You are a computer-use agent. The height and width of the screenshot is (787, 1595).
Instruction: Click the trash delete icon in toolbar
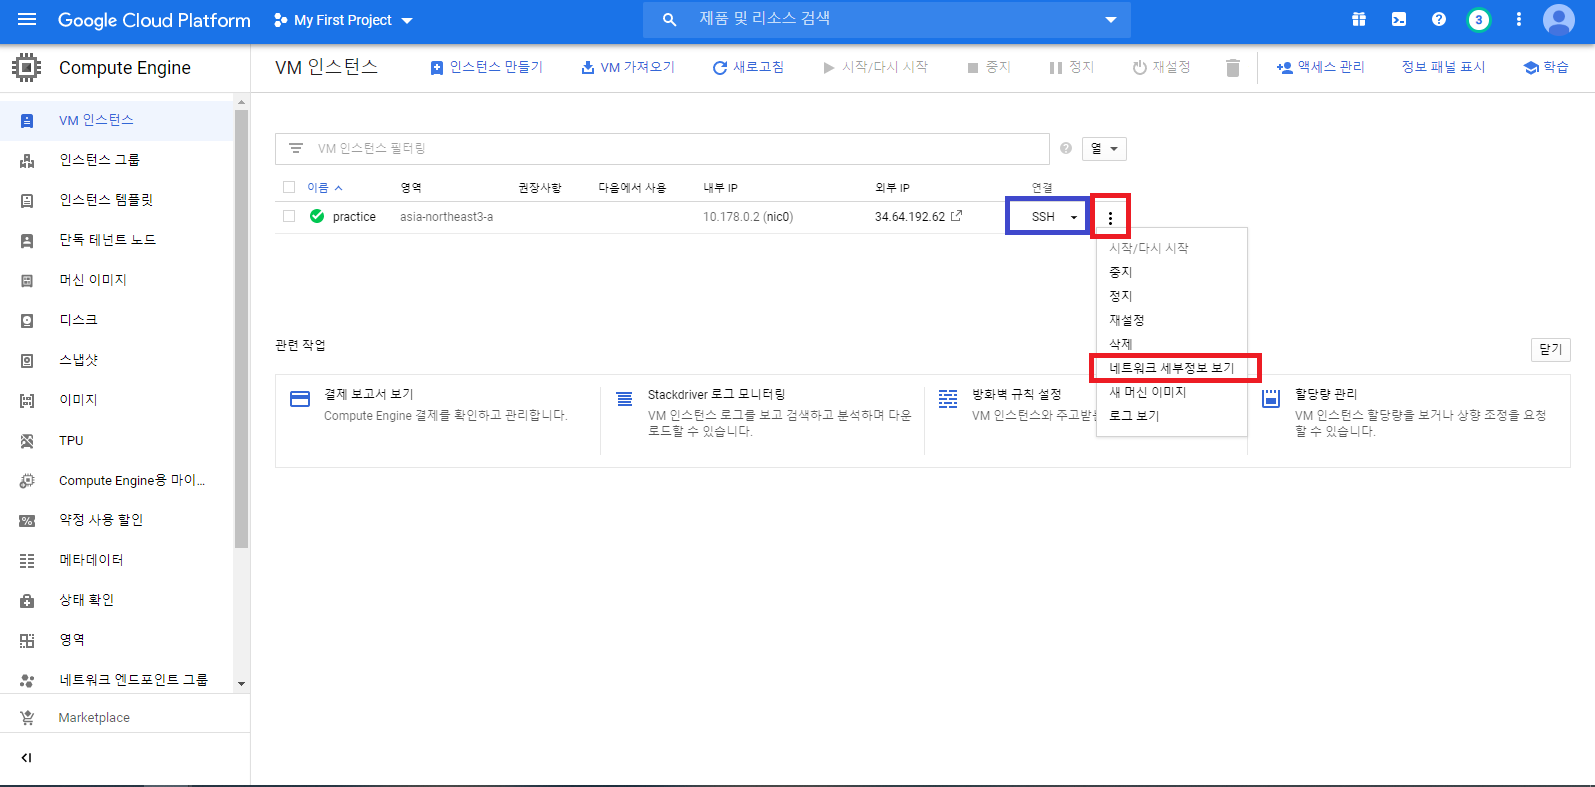tap(1232, 68)
